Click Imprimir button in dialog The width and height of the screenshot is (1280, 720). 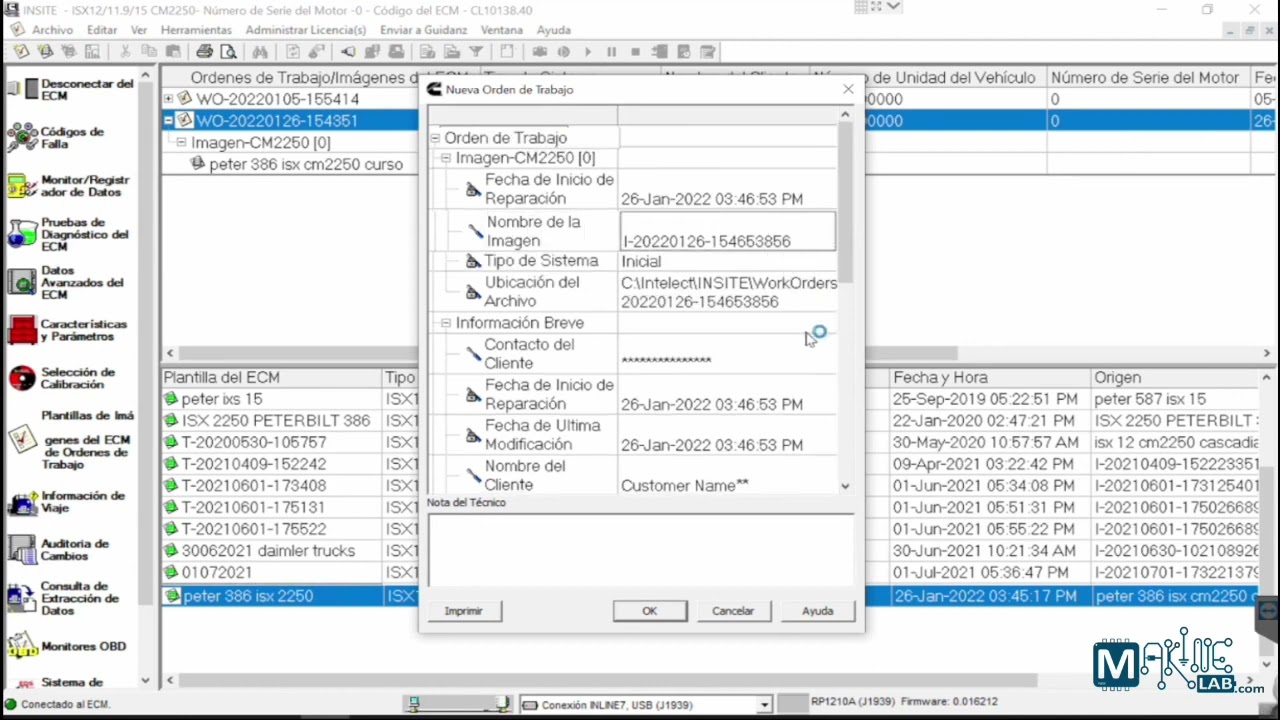(x=463, y=611)
